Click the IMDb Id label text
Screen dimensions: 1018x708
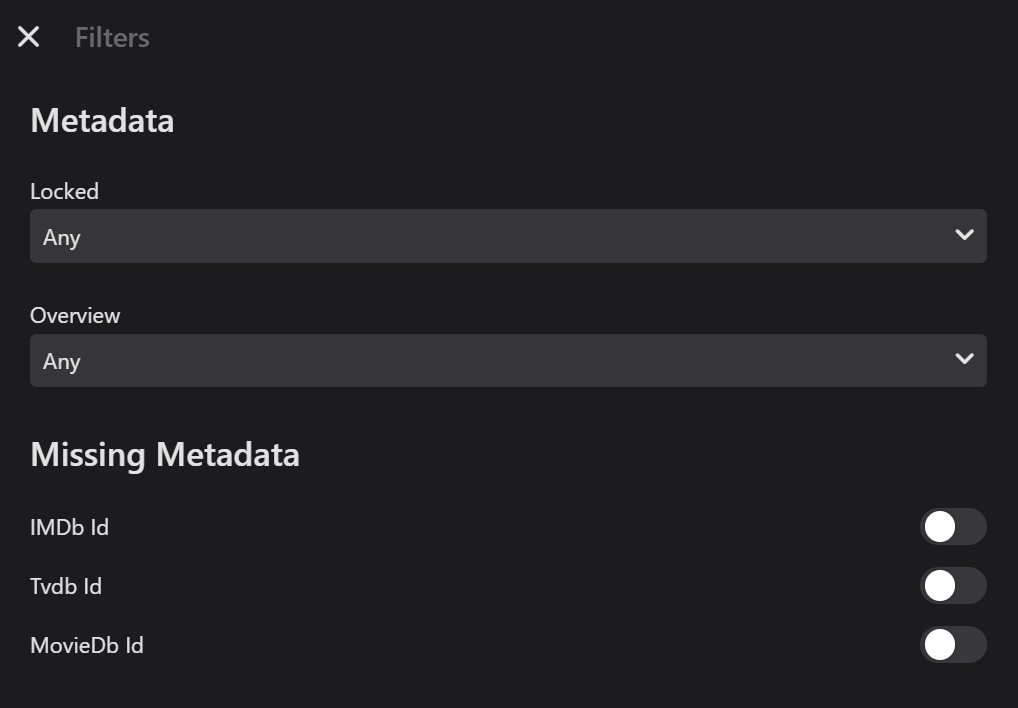pos(69,527)
